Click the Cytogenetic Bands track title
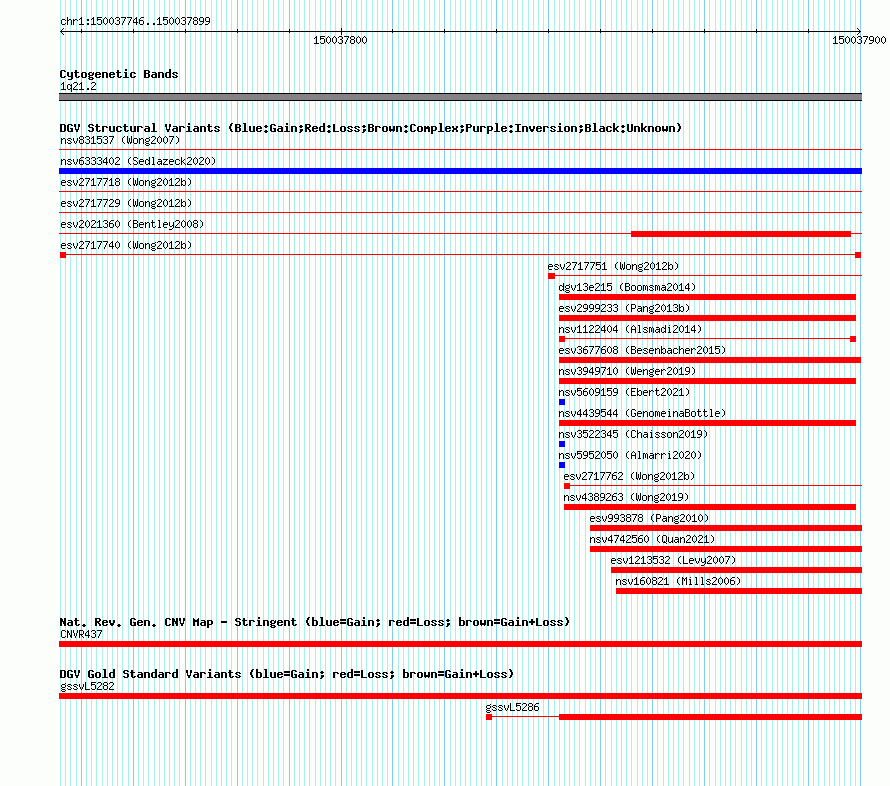890x786 pixels. tap(119, 74)
